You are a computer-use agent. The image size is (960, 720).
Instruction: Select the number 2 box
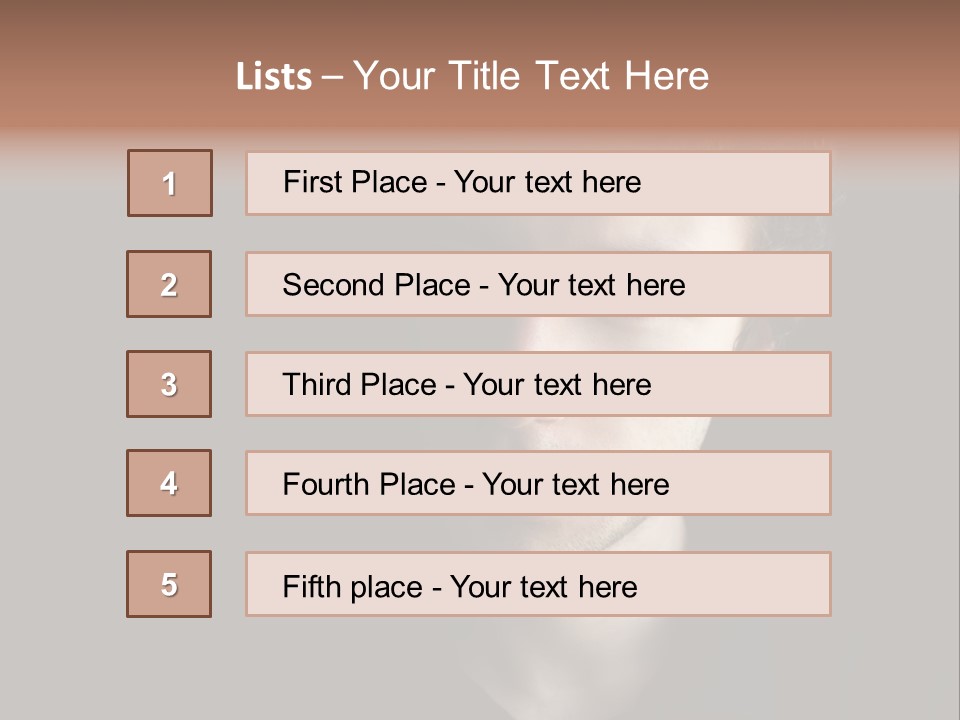coord(169,284)
